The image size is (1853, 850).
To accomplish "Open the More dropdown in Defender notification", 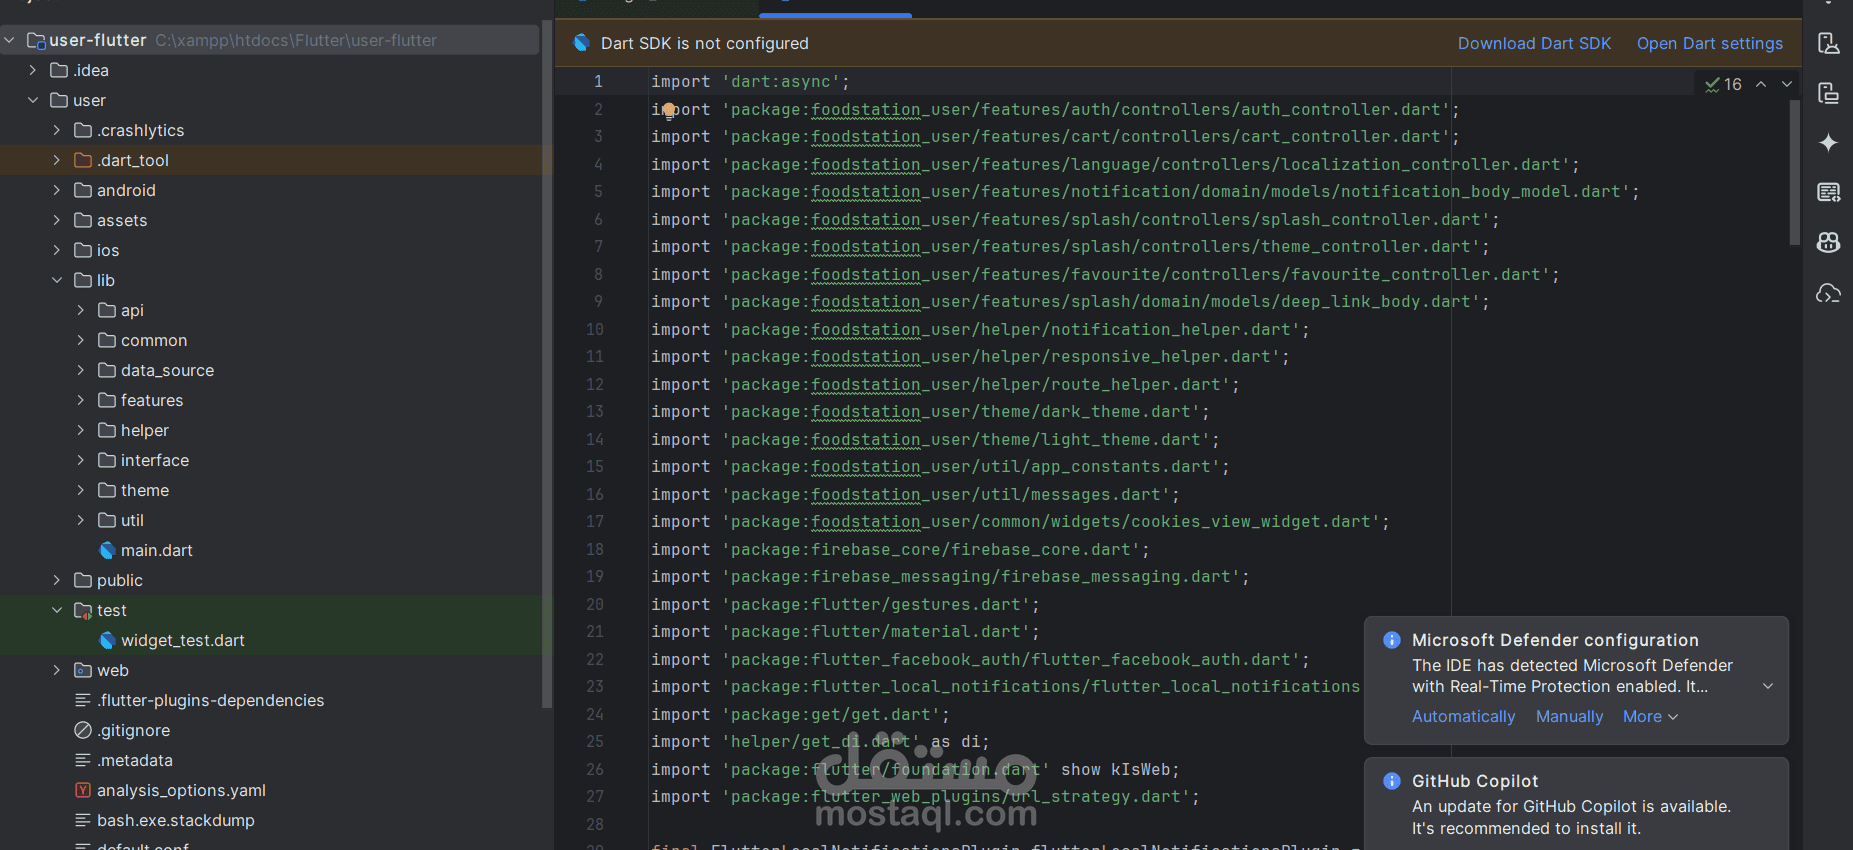I will (x=1650, y=716).
